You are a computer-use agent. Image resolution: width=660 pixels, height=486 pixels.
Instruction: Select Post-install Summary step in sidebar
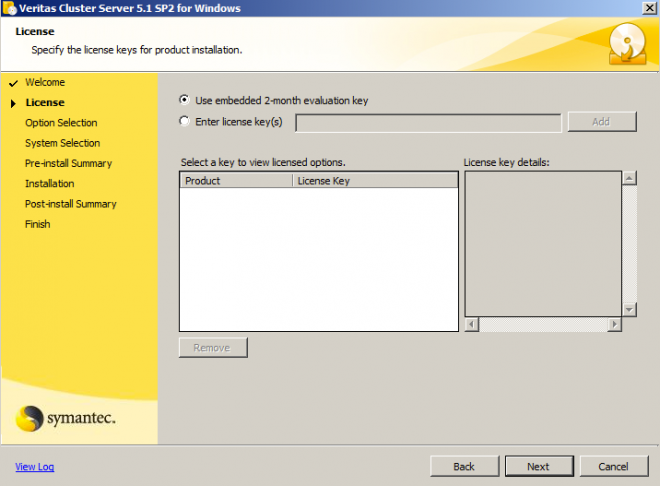[71, 204]
